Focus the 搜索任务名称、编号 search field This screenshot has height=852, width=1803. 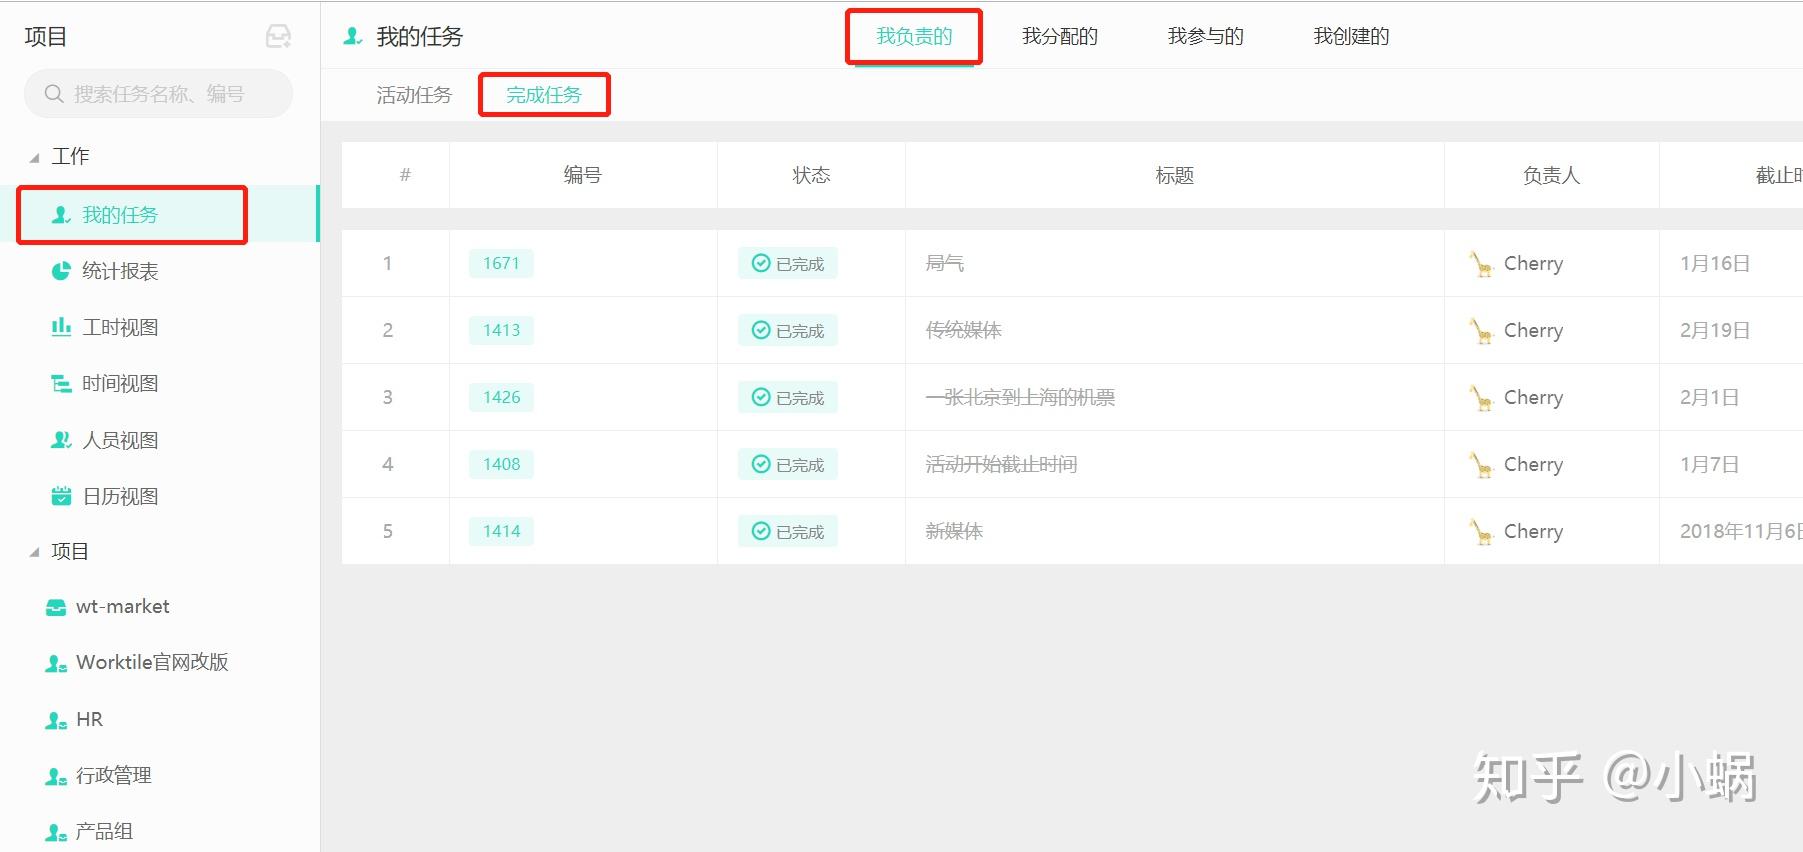[x=158, y=94]
